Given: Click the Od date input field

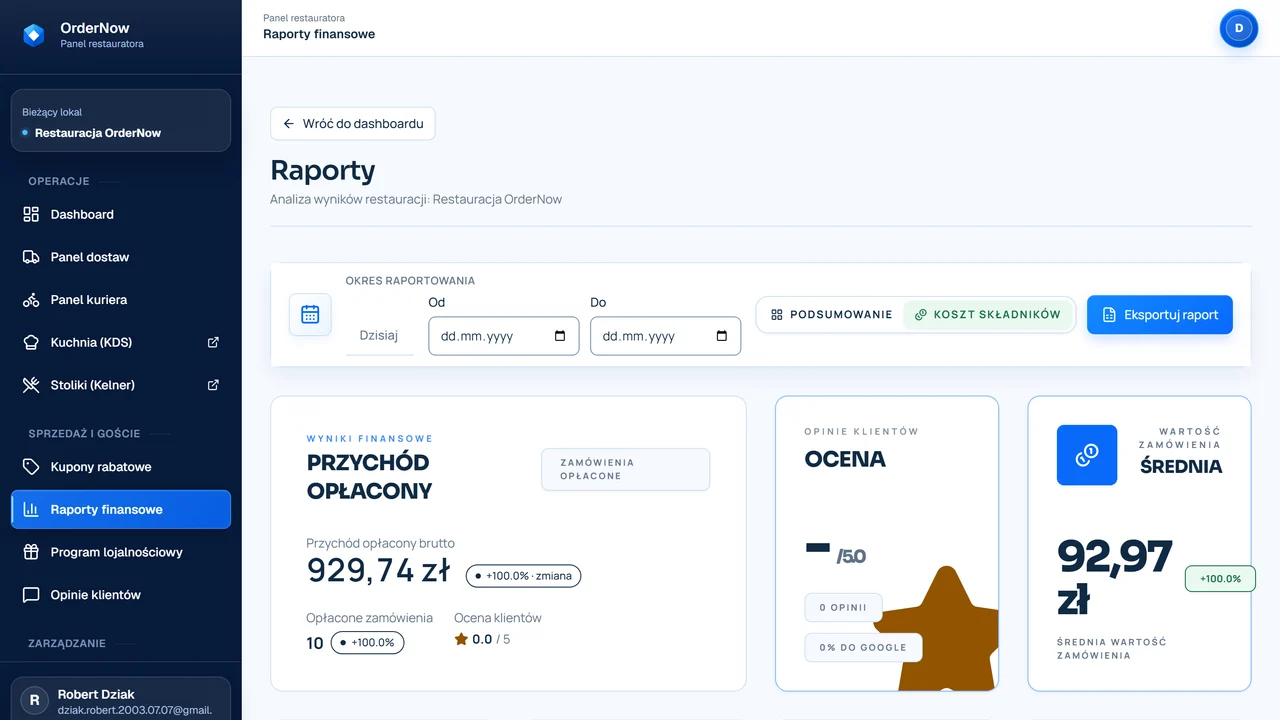Looking at the screenshot, I should point(504,336).
